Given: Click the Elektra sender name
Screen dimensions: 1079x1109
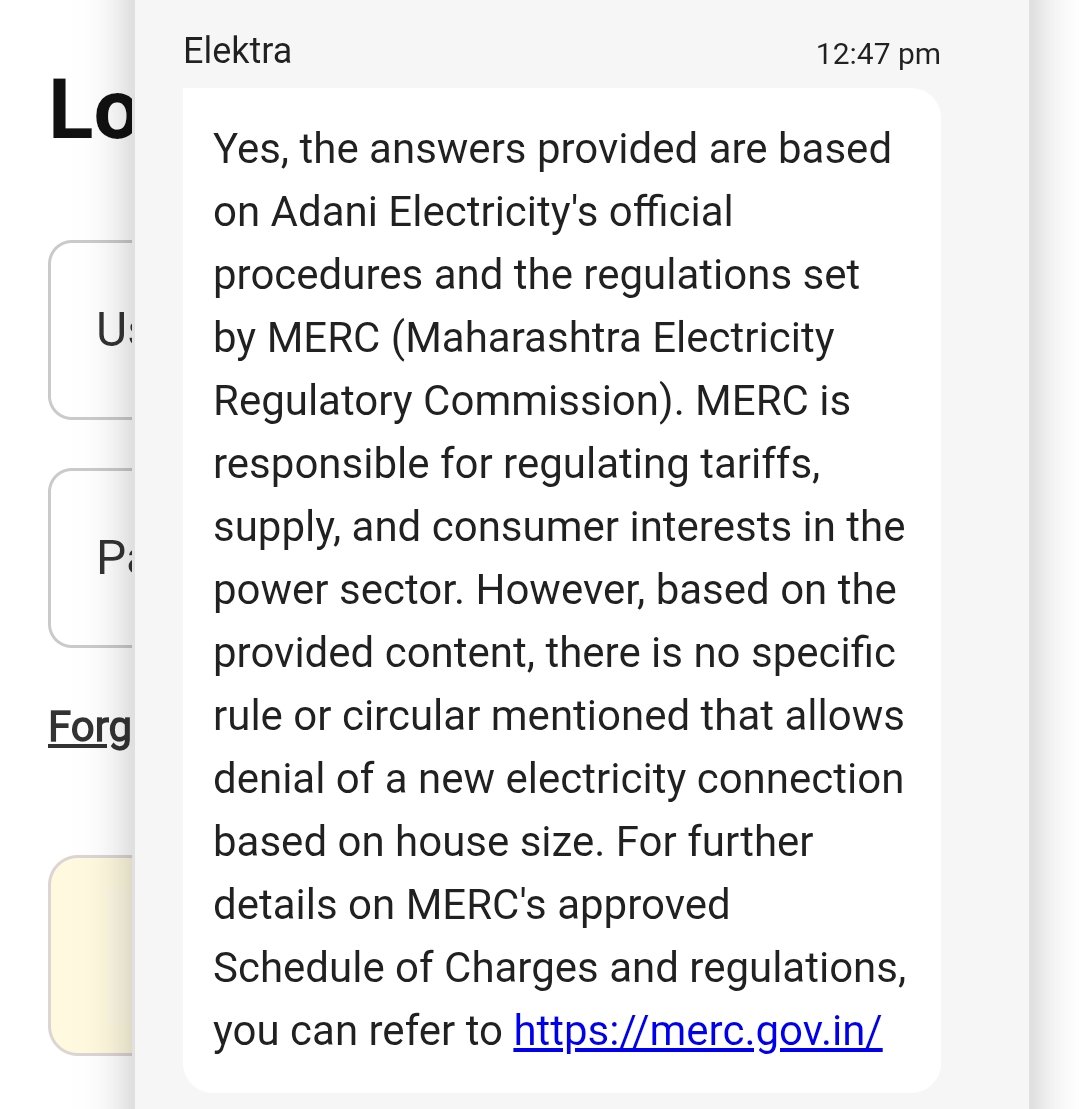Looking at the screenshot, I should 238,51.
